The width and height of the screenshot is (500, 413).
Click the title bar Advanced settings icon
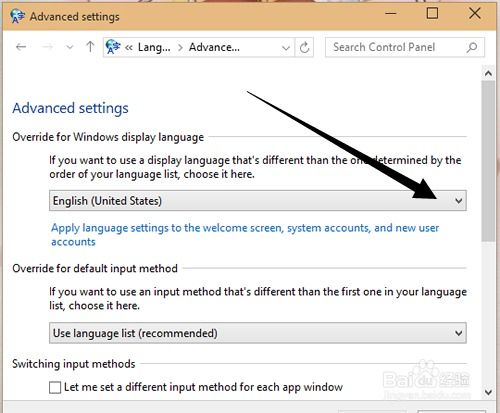coord(17,16)
